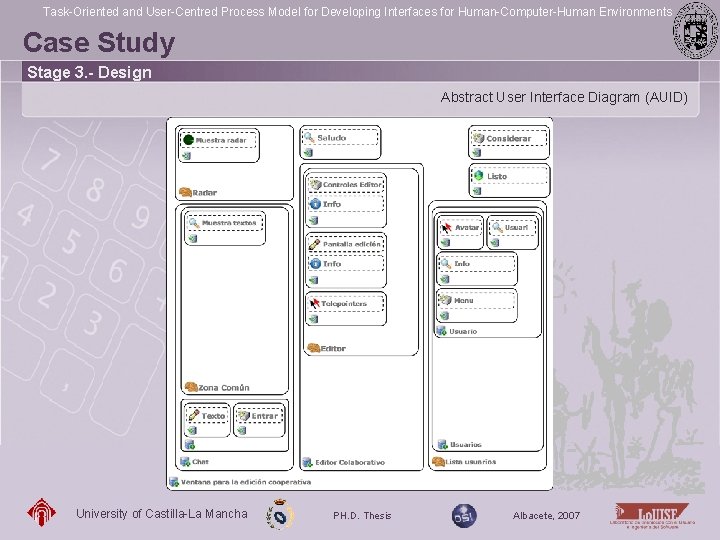Click the Usuario container icon
Screen dimensions: 720x540
pos(441,330)
